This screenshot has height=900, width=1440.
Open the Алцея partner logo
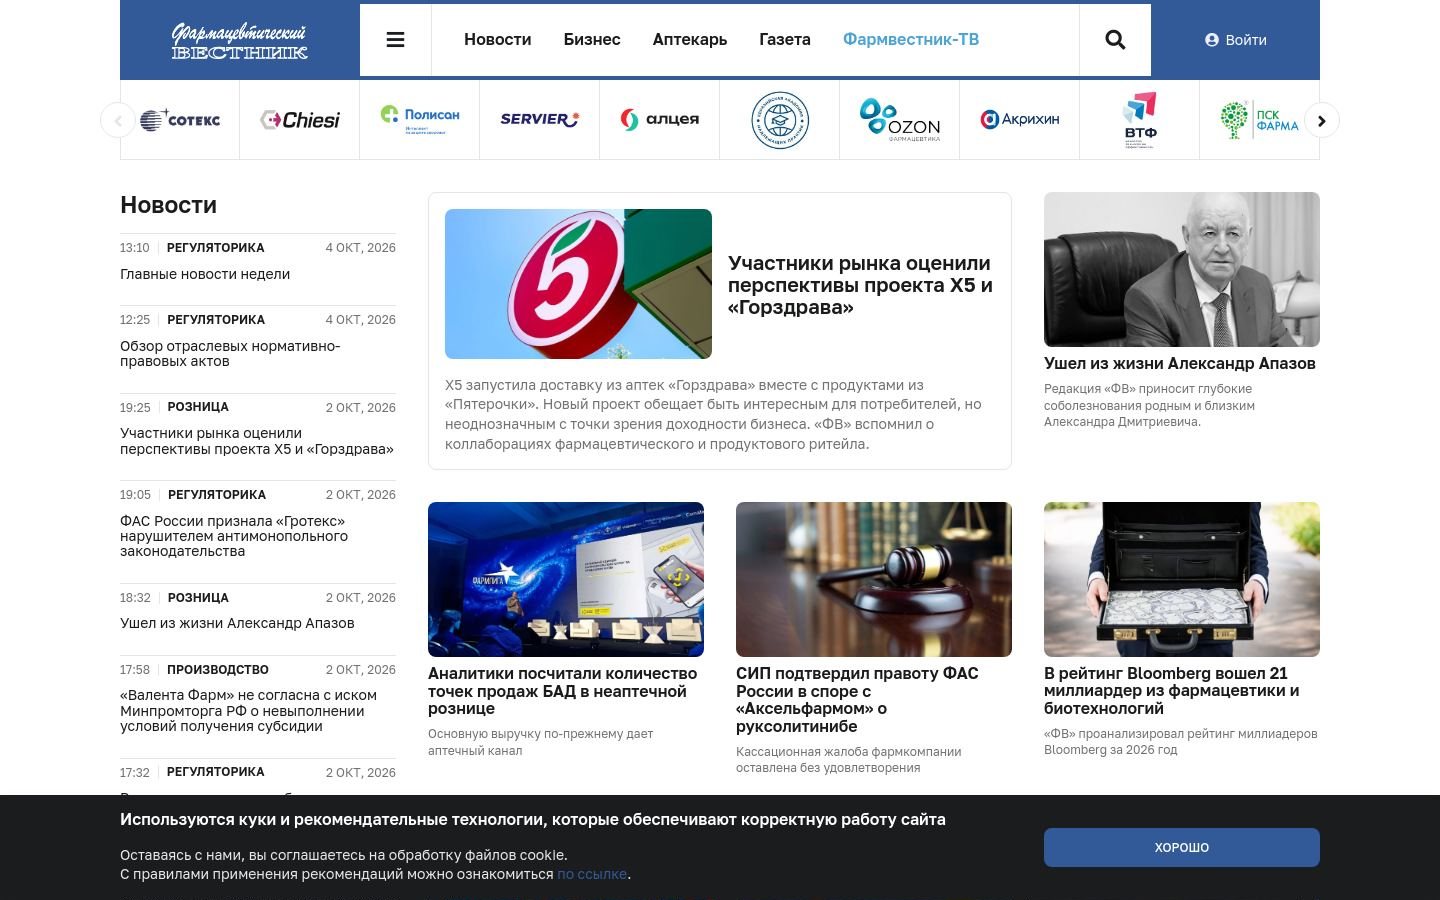660,120
